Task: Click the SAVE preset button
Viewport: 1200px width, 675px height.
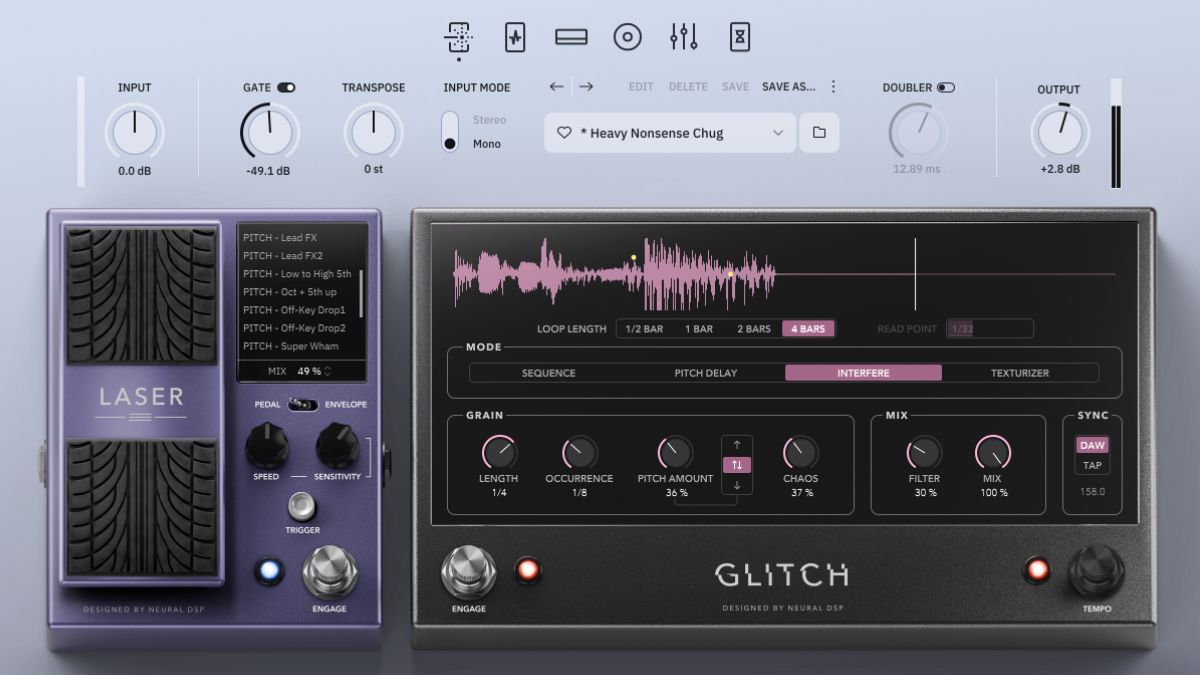Action: tap(735, 87)
